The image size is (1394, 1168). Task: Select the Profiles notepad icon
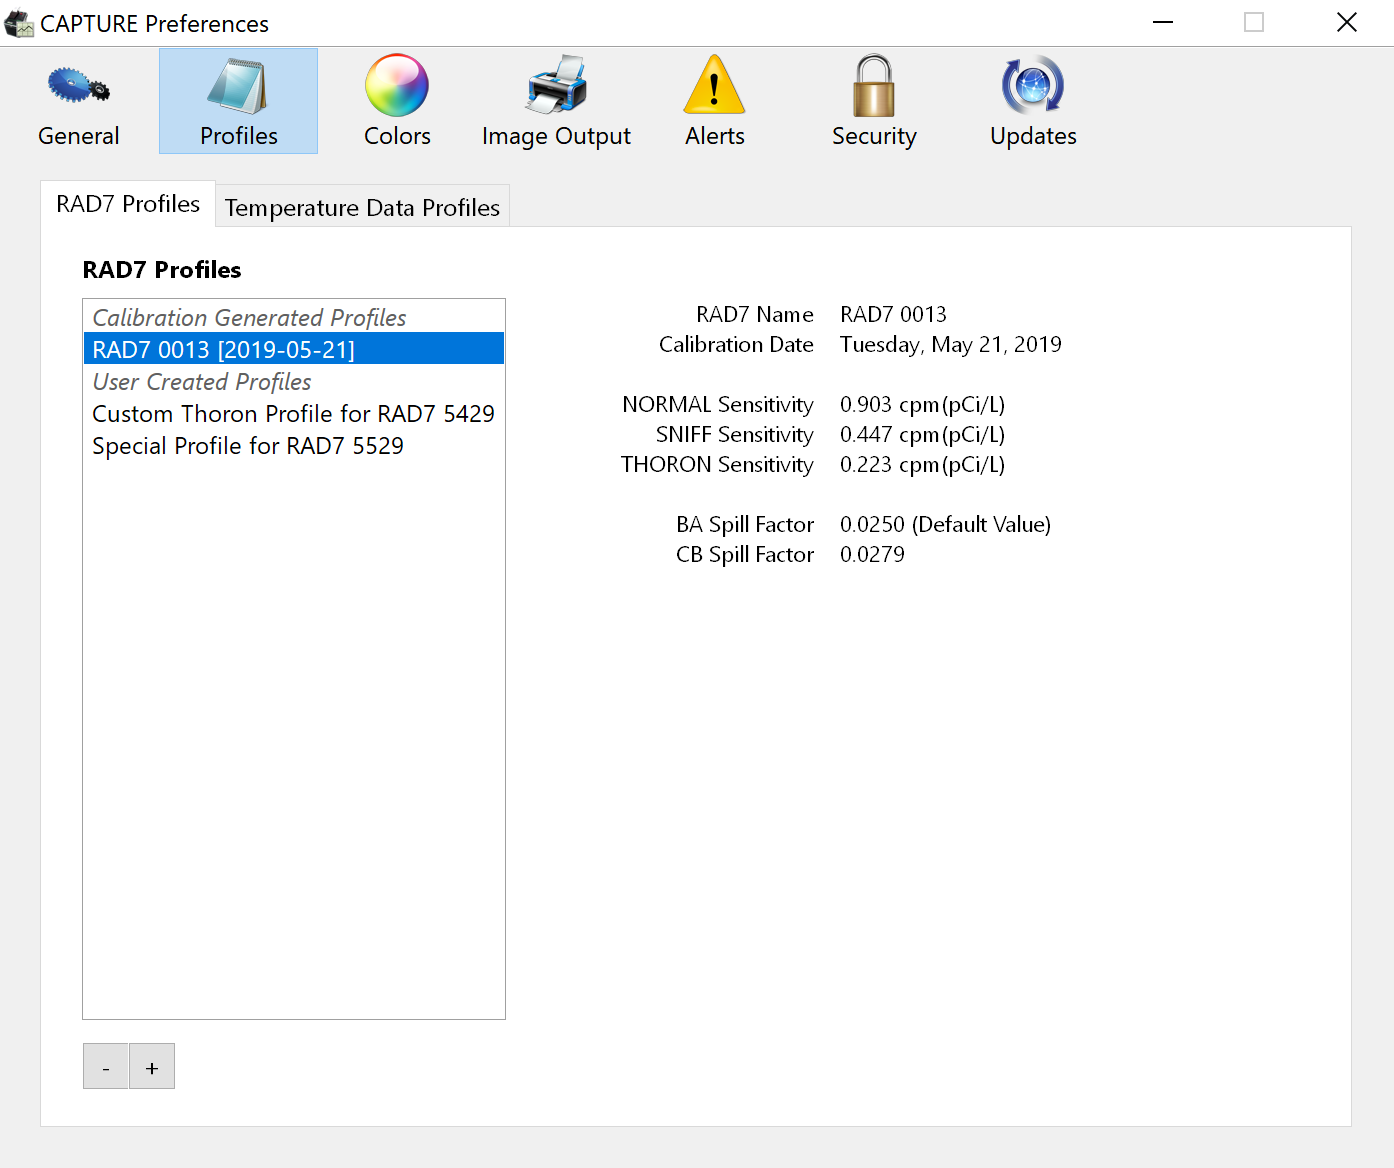click(x=238, y=88)
